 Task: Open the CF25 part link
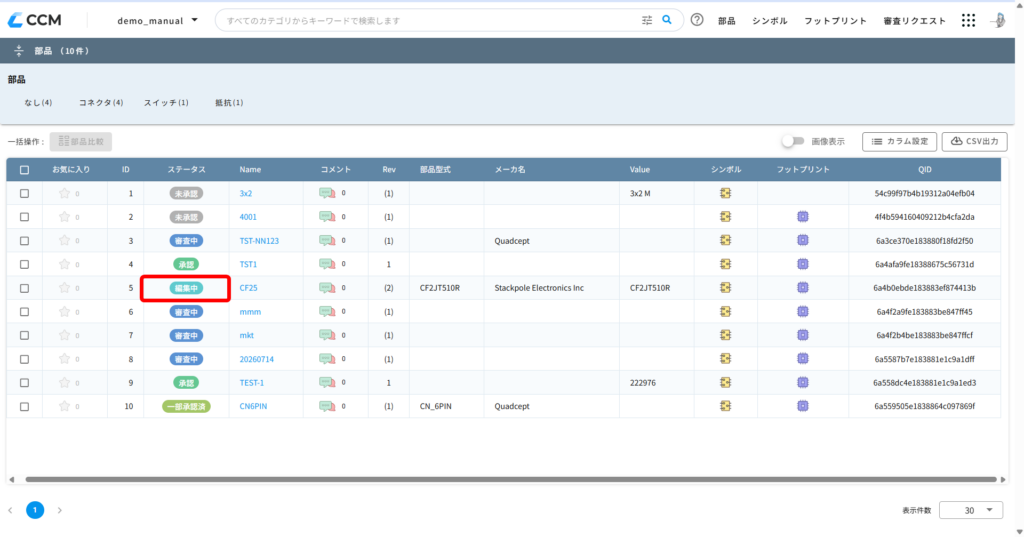tap(248, 288)
